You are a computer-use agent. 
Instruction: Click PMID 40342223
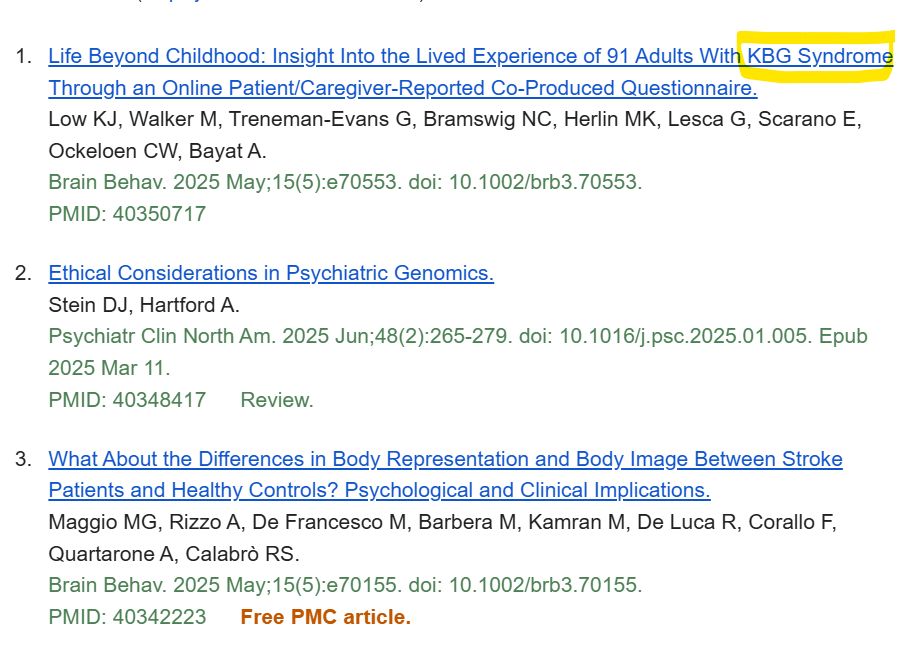point(127,617)
